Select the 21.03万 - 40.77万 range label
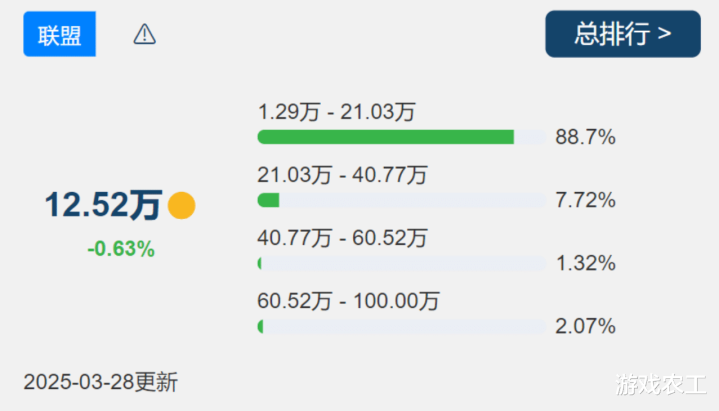Viewport: 719px width, 411px height. pyautogui.click(x=343, y=175)
